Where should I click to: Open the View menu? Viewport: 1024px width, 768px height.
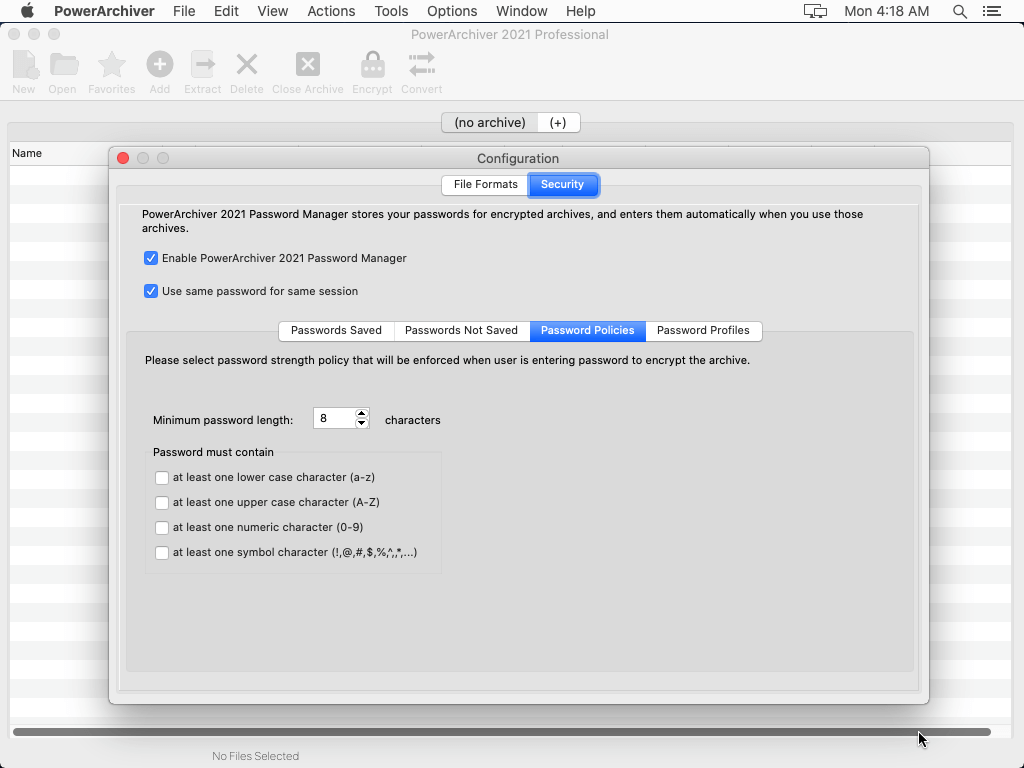[x=272, y=11]
